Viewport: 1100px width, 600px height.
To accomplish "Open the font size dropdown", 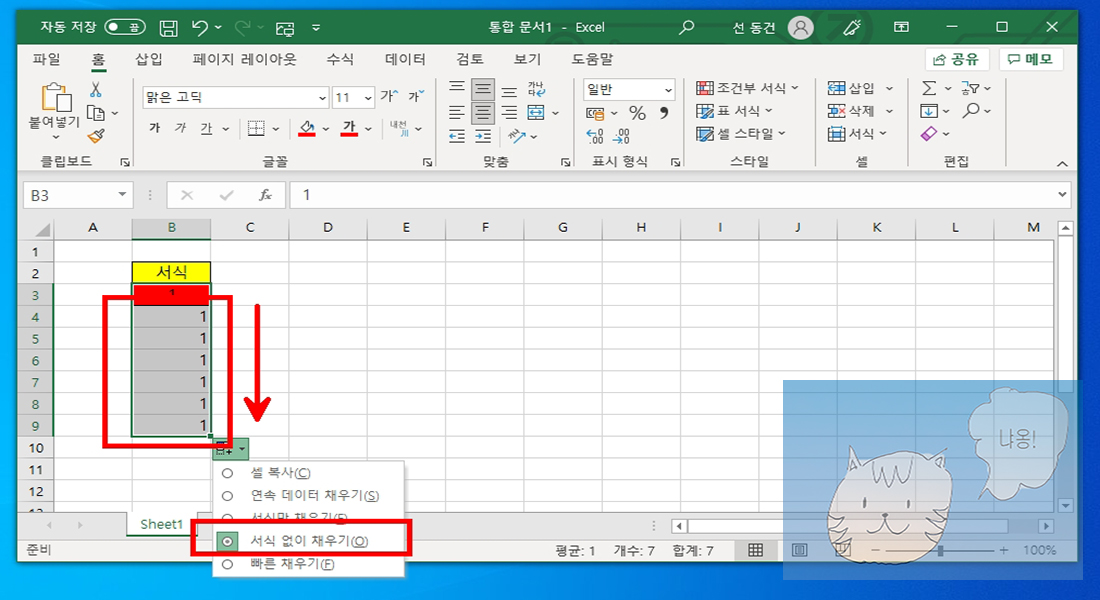I will (368, 98).
